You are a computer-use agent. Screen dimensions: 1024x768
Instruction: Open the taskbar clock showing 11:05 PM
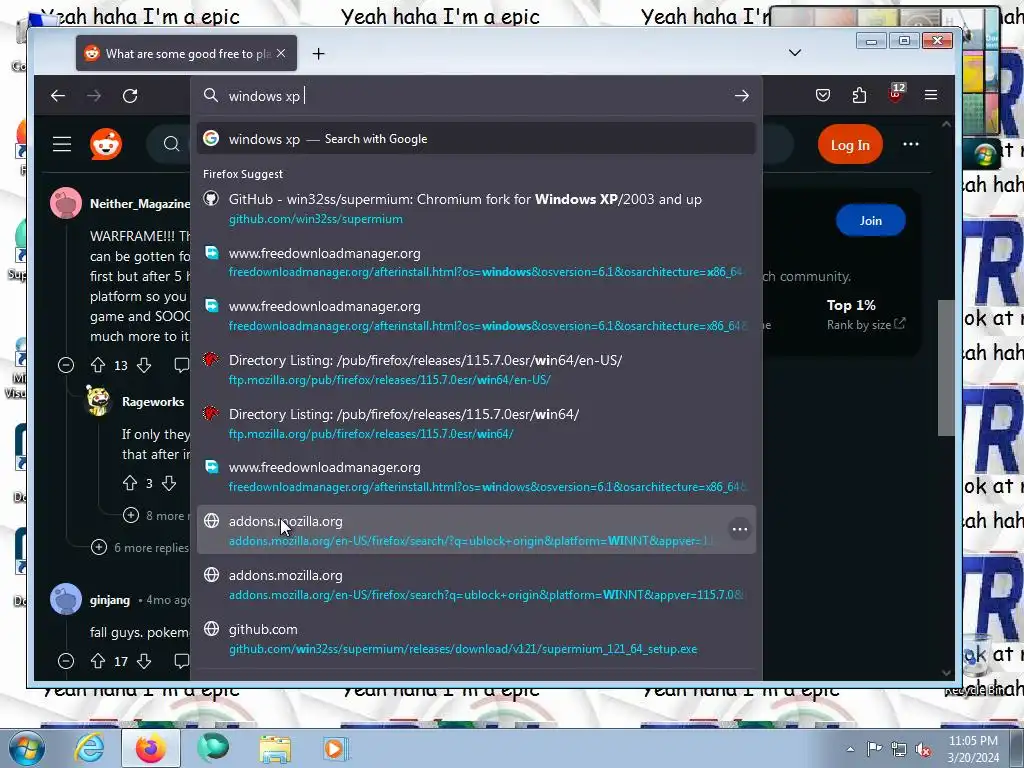(x=973, y=749)
